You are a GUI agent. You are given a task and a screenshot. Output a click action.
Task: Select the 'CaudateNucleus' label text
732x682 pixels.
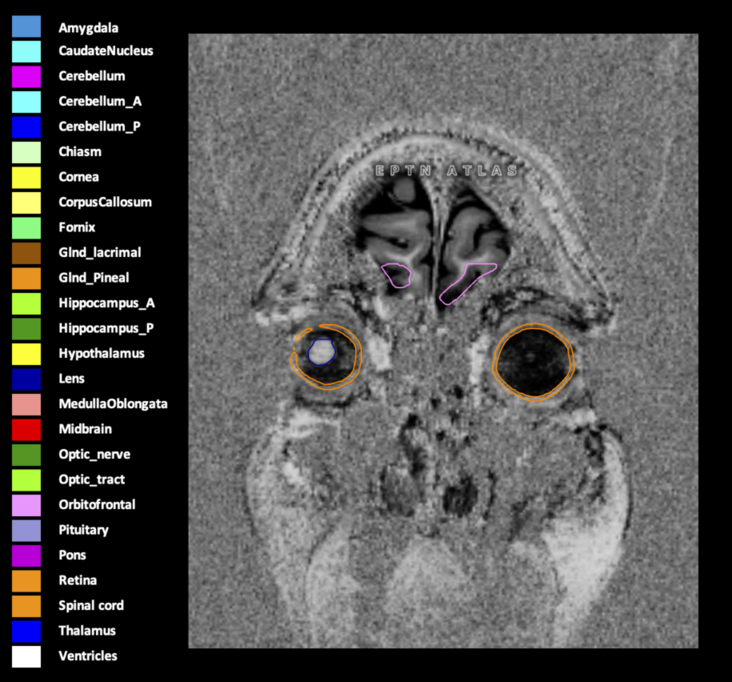(x=106, y=51)
